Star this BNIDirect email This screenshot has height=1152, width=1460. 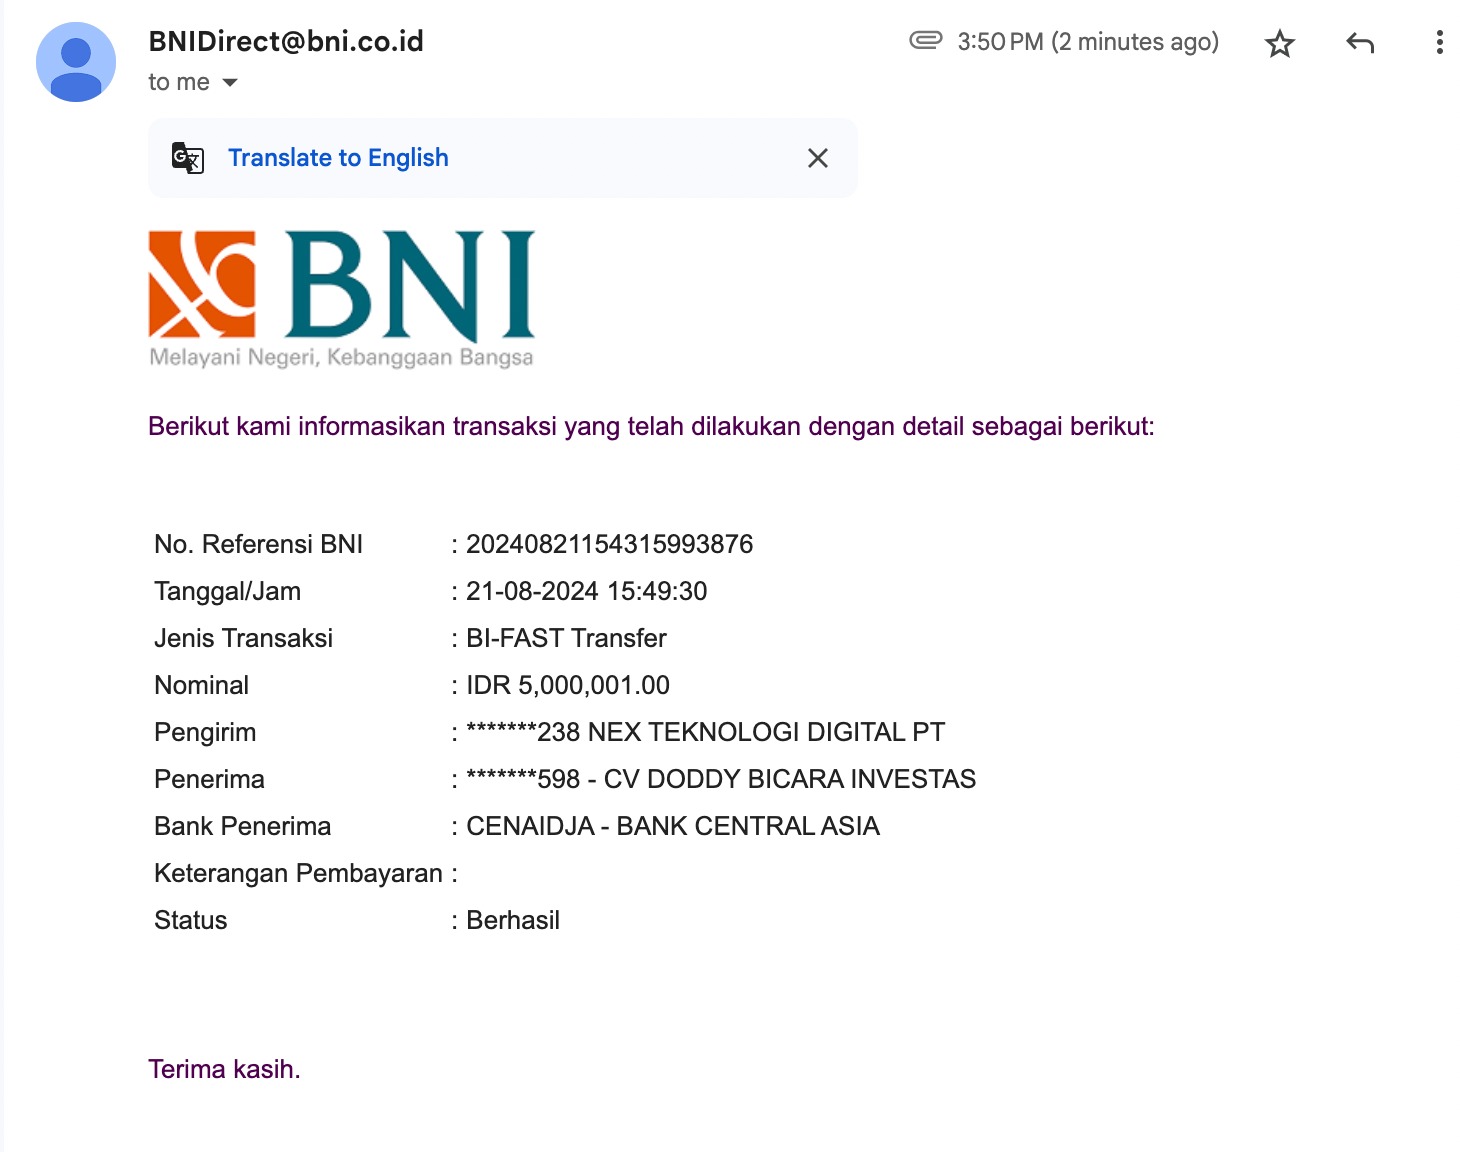pyautogui.click(x=1279, y=43)
